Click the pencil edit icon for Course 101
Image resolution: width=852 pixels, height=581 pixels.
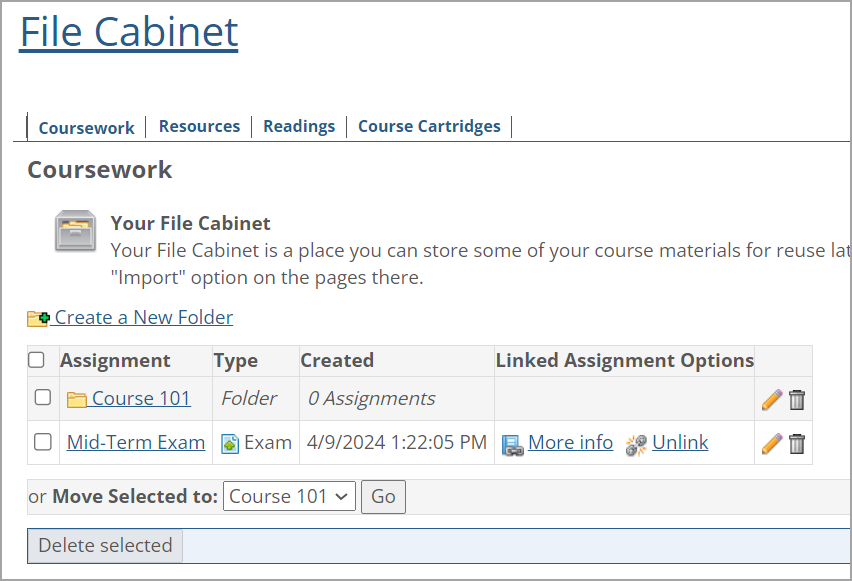tap(772, 399)
